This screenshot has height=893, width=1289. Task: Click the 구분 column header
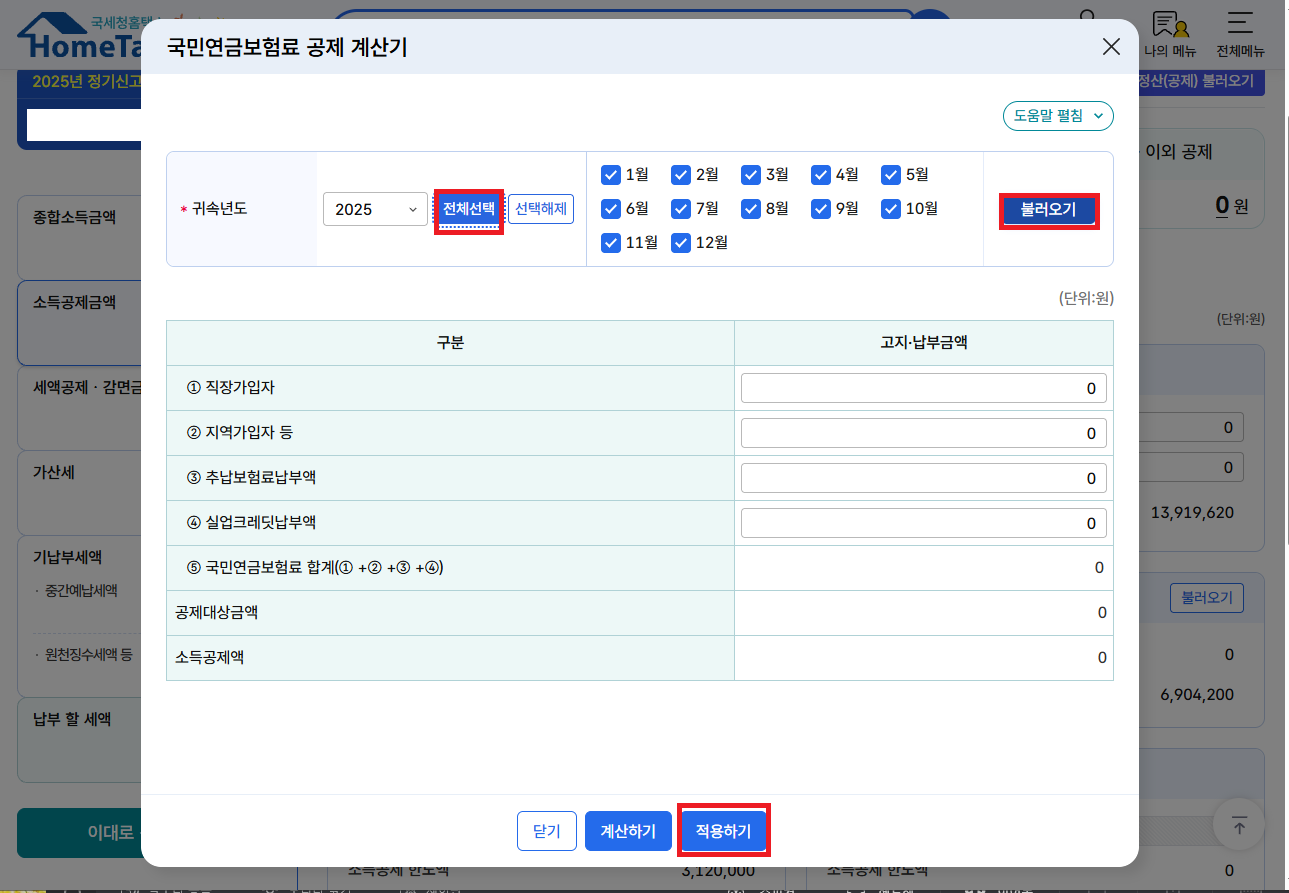[450, 342]
